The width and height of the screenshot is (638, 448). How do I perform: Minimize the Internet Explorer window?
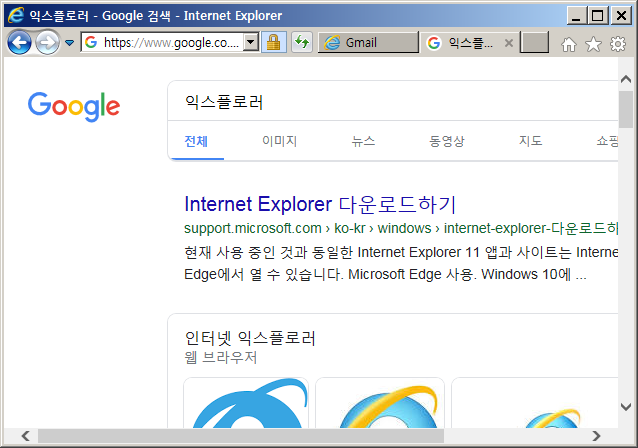coord(576,15)
